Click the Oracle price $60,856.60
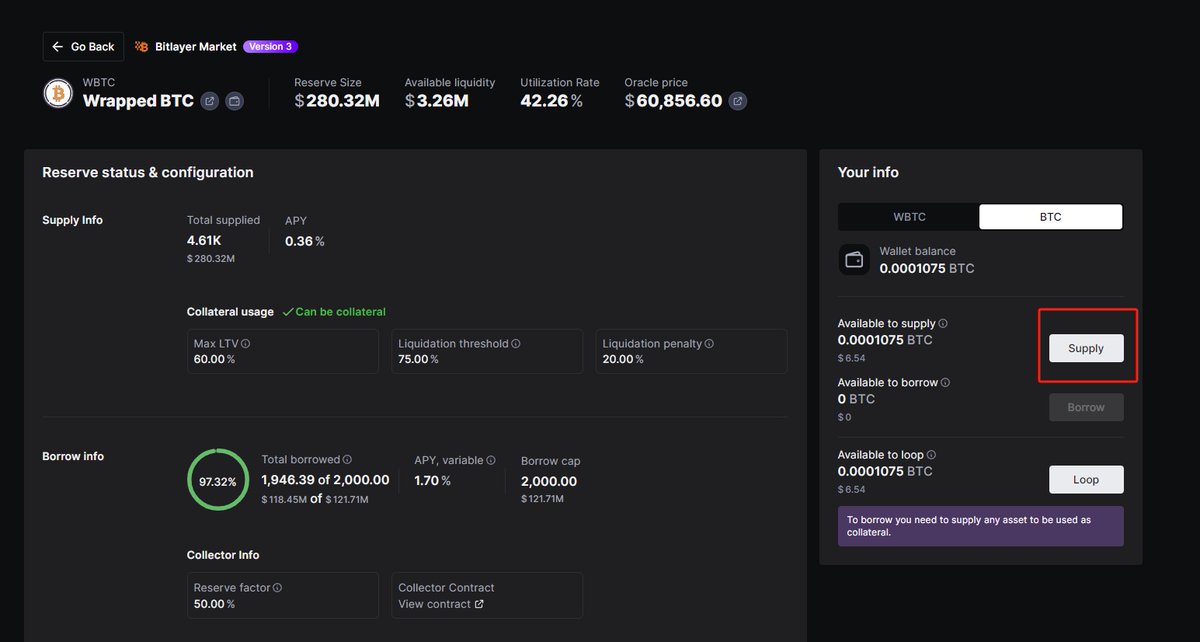 (x=673, y=101)
